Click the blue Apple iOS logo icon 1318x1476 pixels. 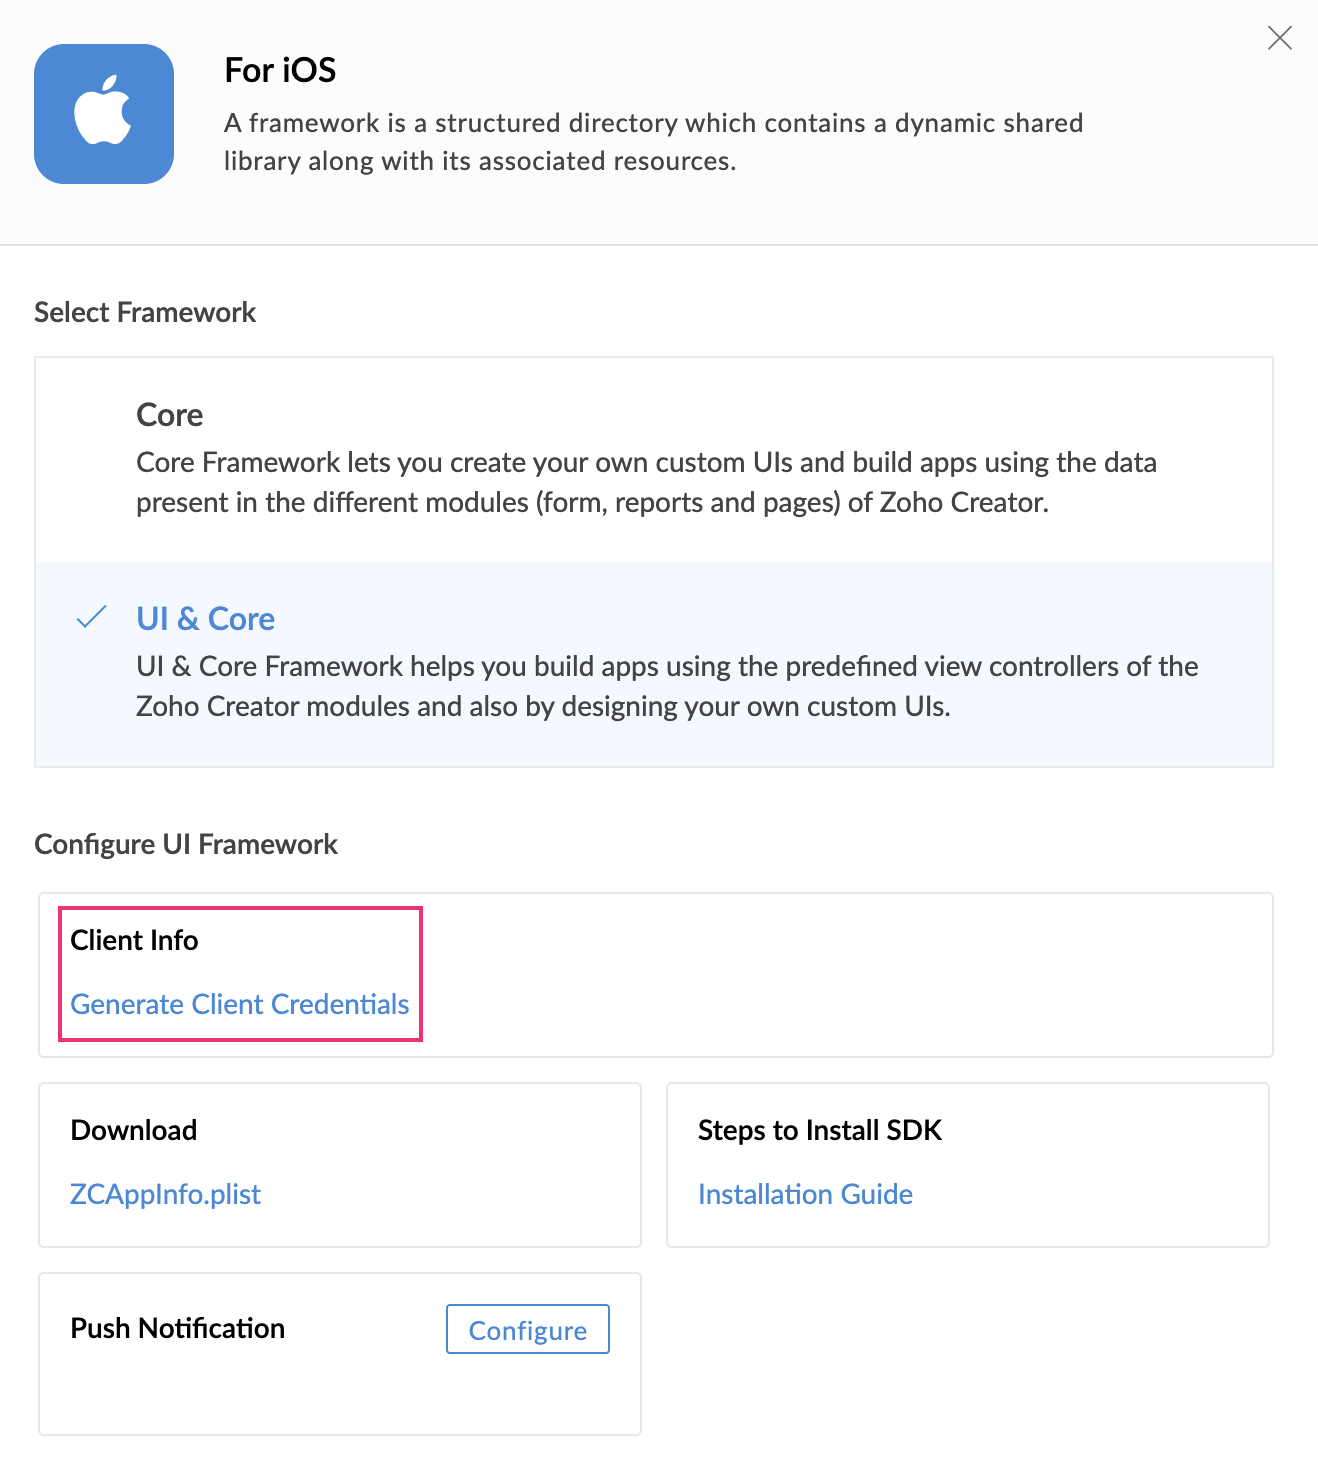click(x=104, y=114)
